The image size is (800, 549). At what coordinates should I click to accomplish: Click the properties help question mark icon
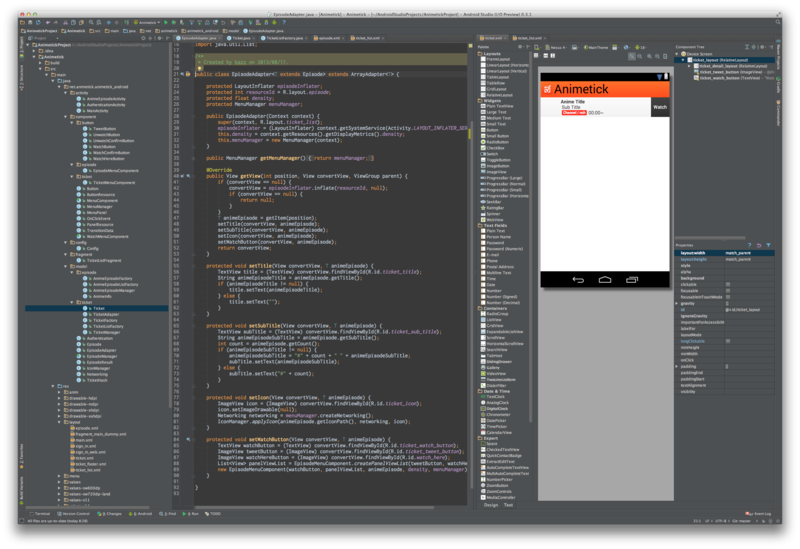pos(749,245)
